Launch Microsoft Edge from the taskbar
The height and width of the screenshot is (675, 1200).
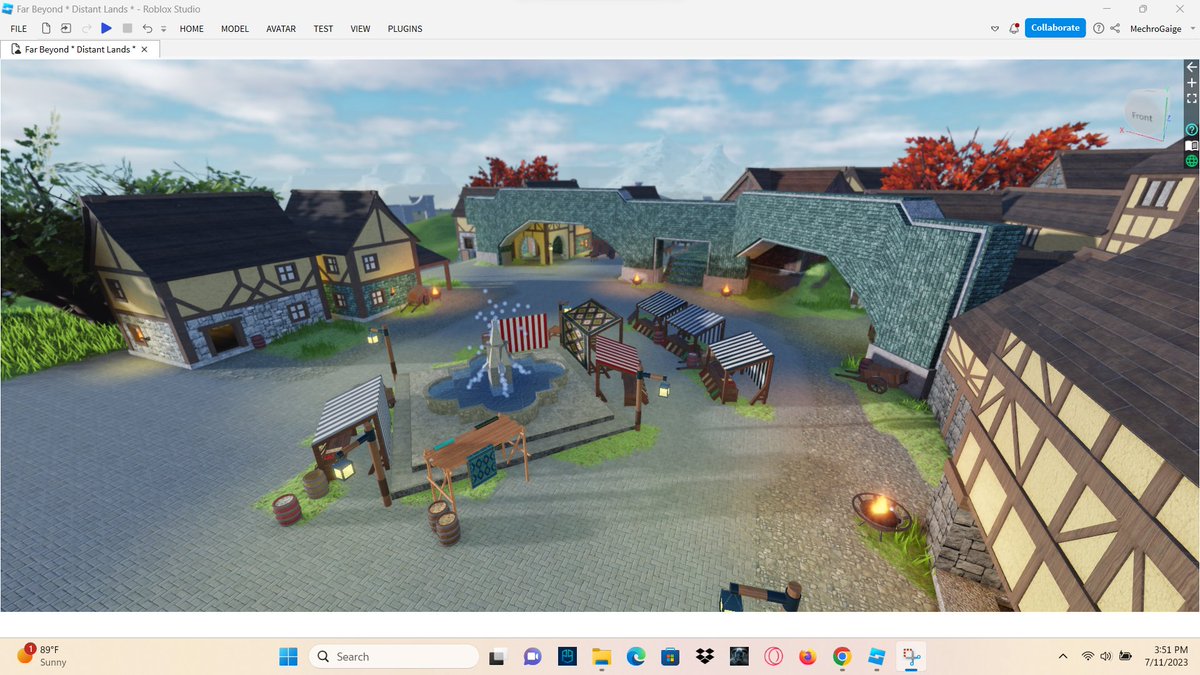coord(636,657)
